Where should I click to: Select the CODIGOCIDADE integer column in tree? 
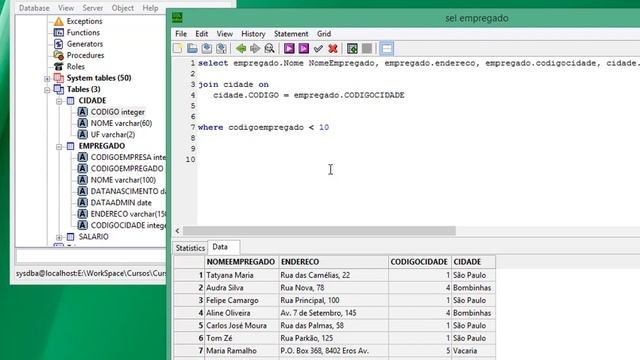[x=128, y=225]
